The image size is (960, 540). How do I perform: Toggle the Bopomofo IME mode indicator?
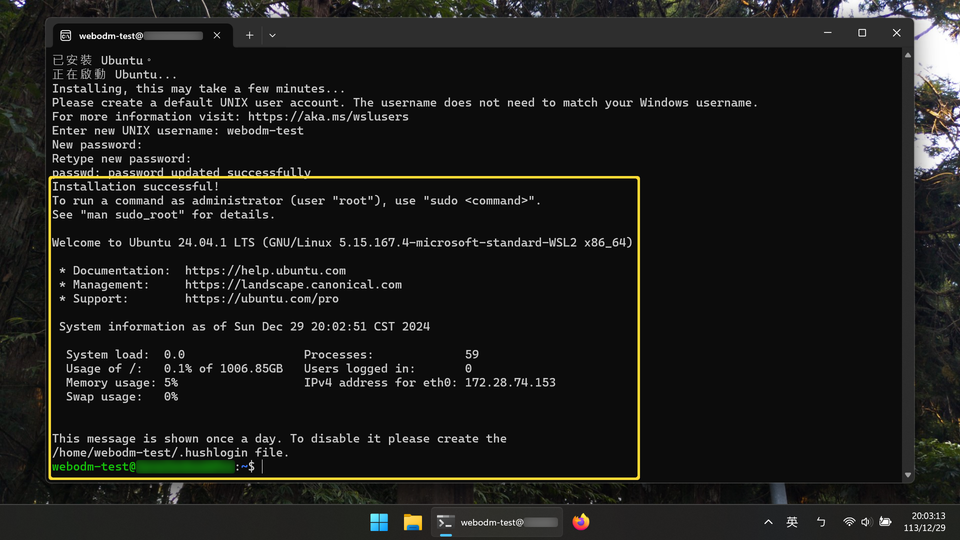pyautogui.click(x=821, y=522)
